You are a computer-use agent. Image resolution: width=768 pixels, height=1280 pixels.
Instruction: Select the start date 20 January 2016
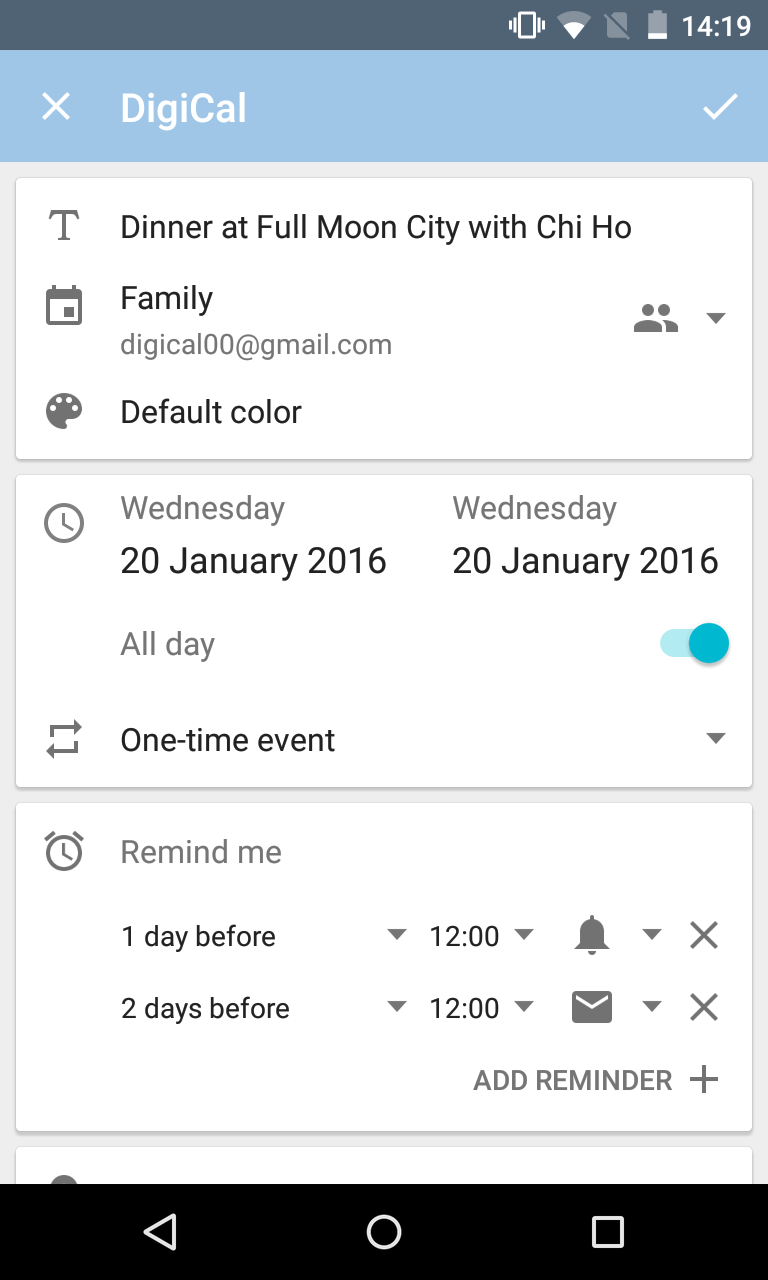(x=253, y=561)
